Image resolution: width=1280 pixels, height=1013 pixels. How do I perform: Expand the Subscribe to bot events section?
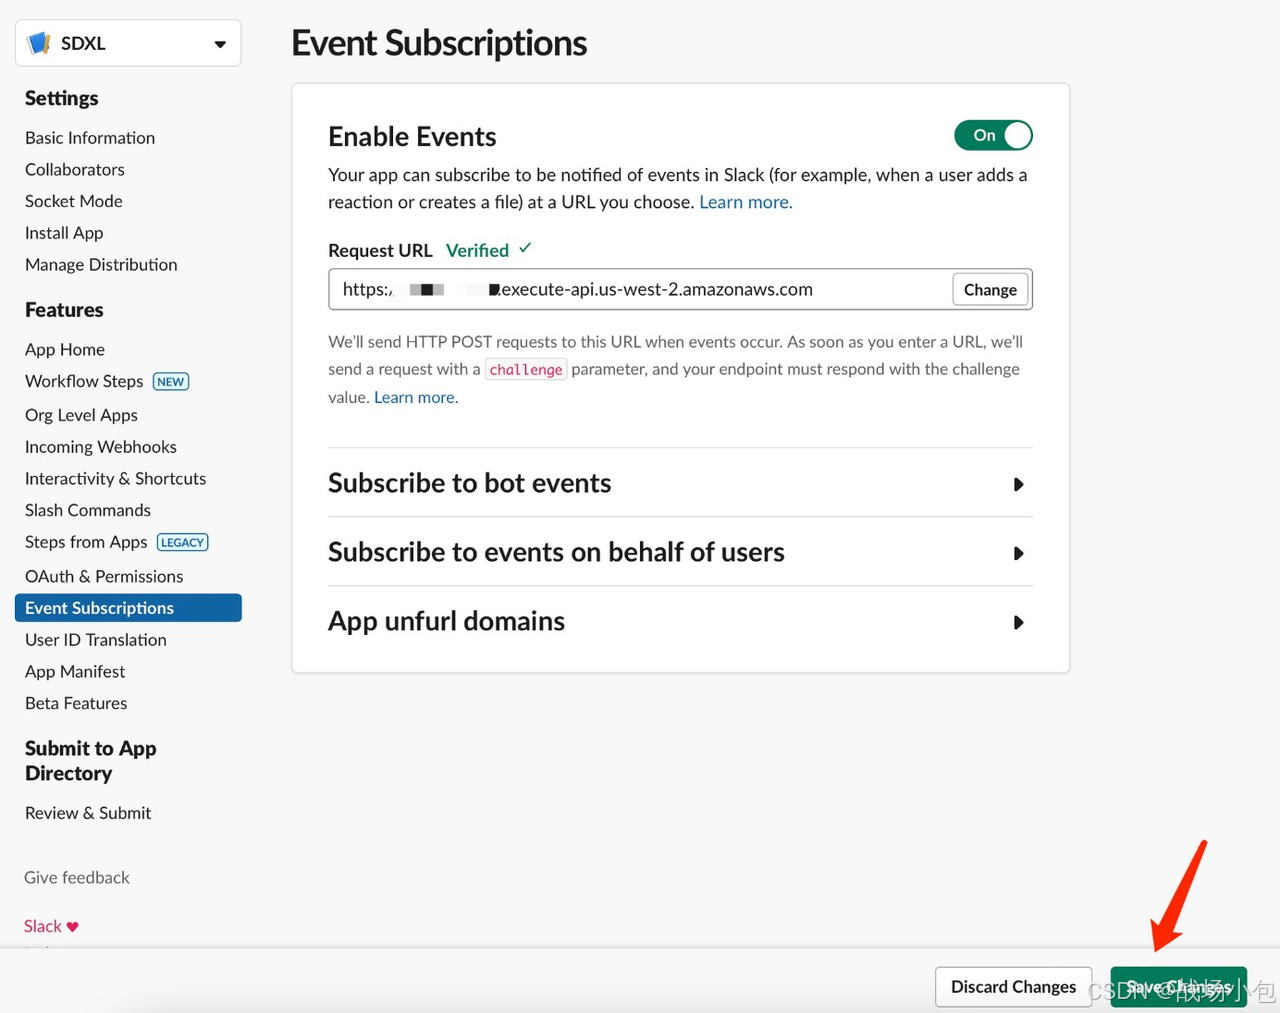[x=680, y=483]
